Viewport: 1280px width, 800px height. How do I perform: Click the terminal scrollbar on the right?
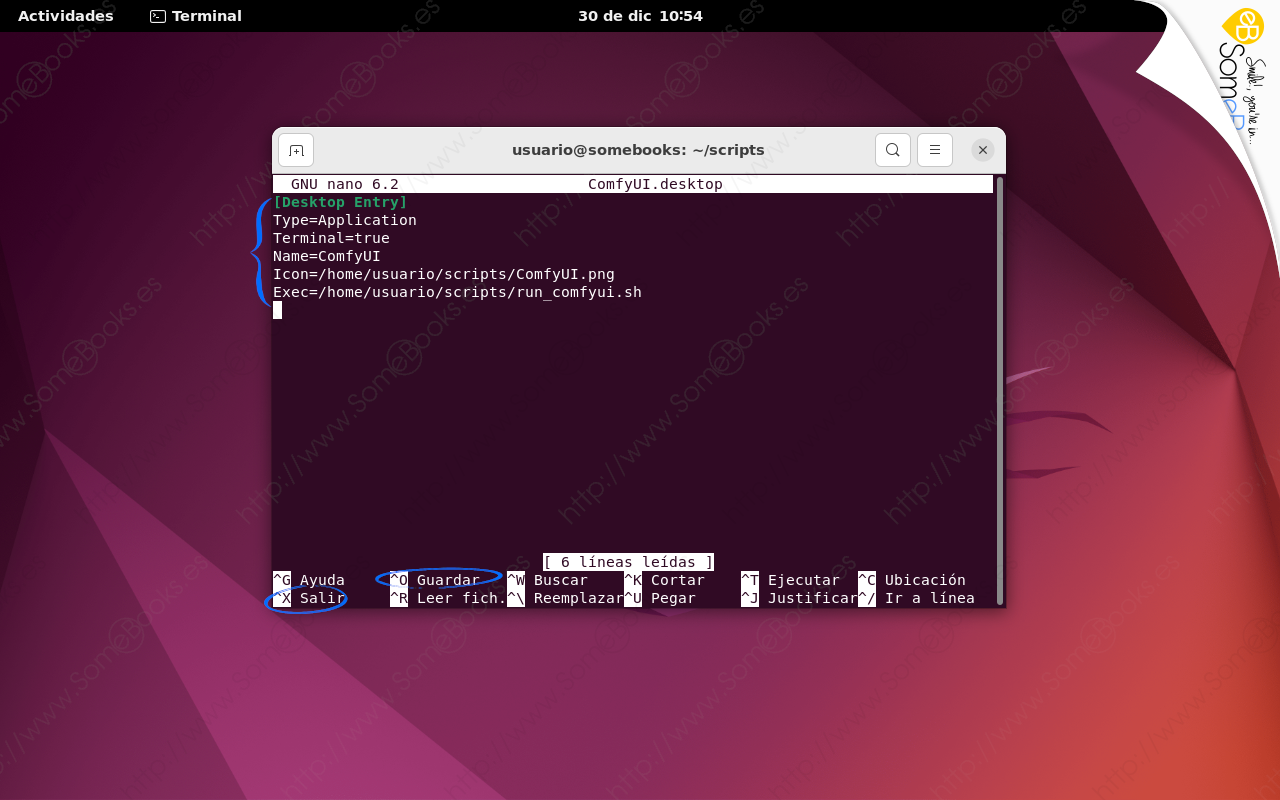point(999,390)
